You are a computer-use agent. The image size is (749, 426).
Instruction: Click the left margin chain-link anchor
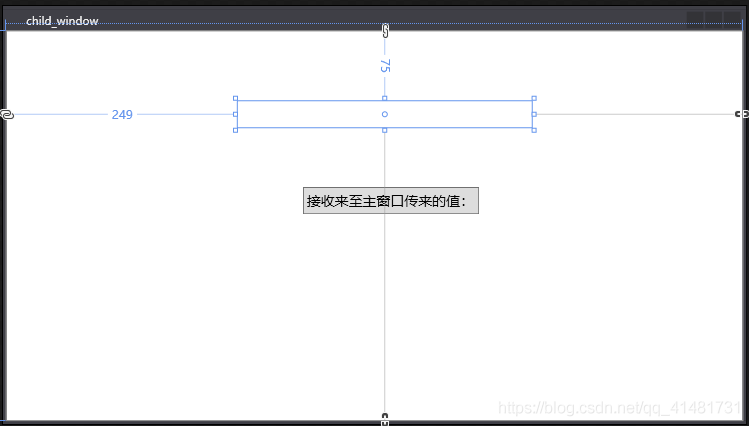click(x=7, y=115)
